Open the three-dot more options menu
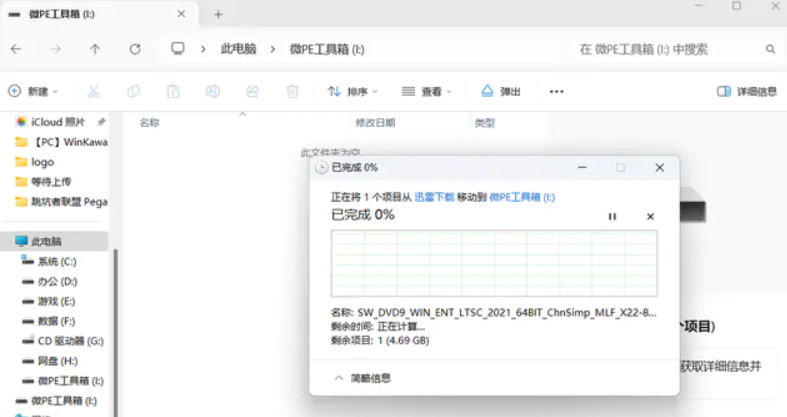This screenshot has height=417, width=787. click(557, 91)
